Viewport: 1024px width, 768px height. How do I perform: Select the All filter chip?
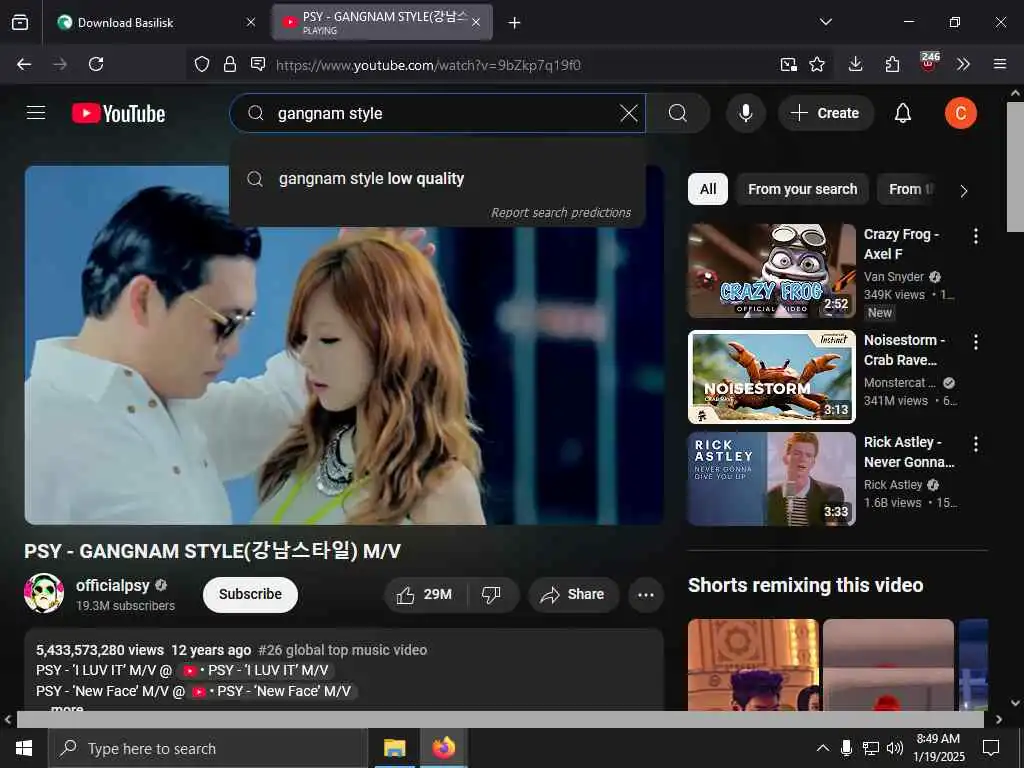707,189
